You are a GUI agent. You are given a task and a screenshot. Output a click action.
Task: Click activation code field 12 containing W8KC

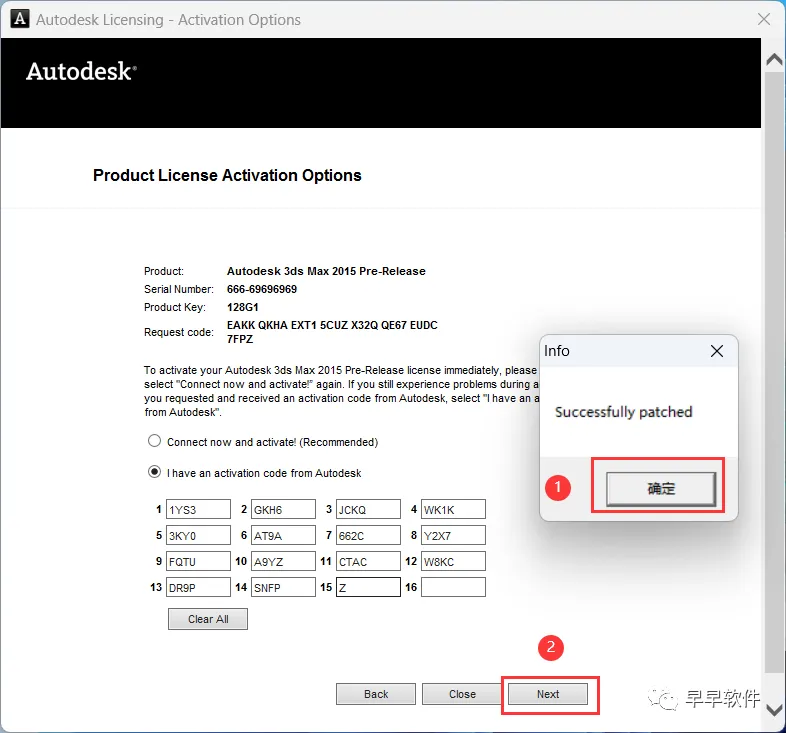pos(453,562)
